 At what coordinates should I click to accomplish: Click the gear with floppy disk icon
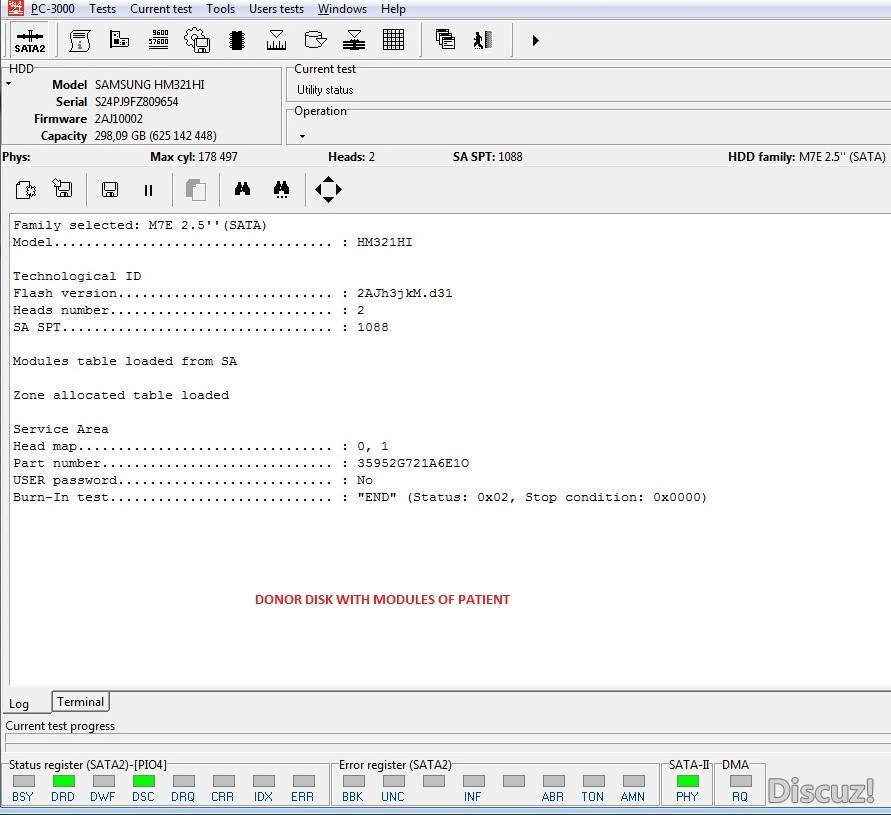pyautogui.click(x=197, y=40)
